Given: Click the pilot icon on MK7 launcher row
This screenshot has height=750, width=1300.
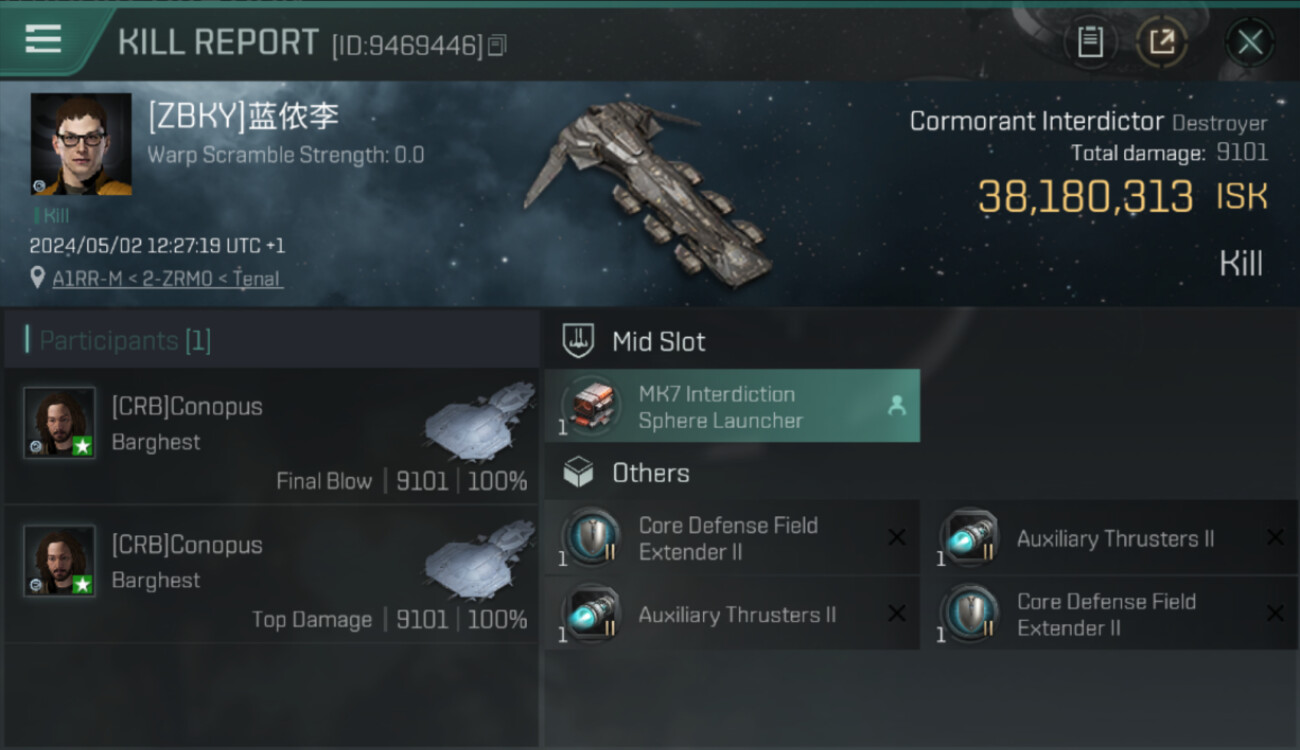Looking at the screenshot, I should [896, 405].
